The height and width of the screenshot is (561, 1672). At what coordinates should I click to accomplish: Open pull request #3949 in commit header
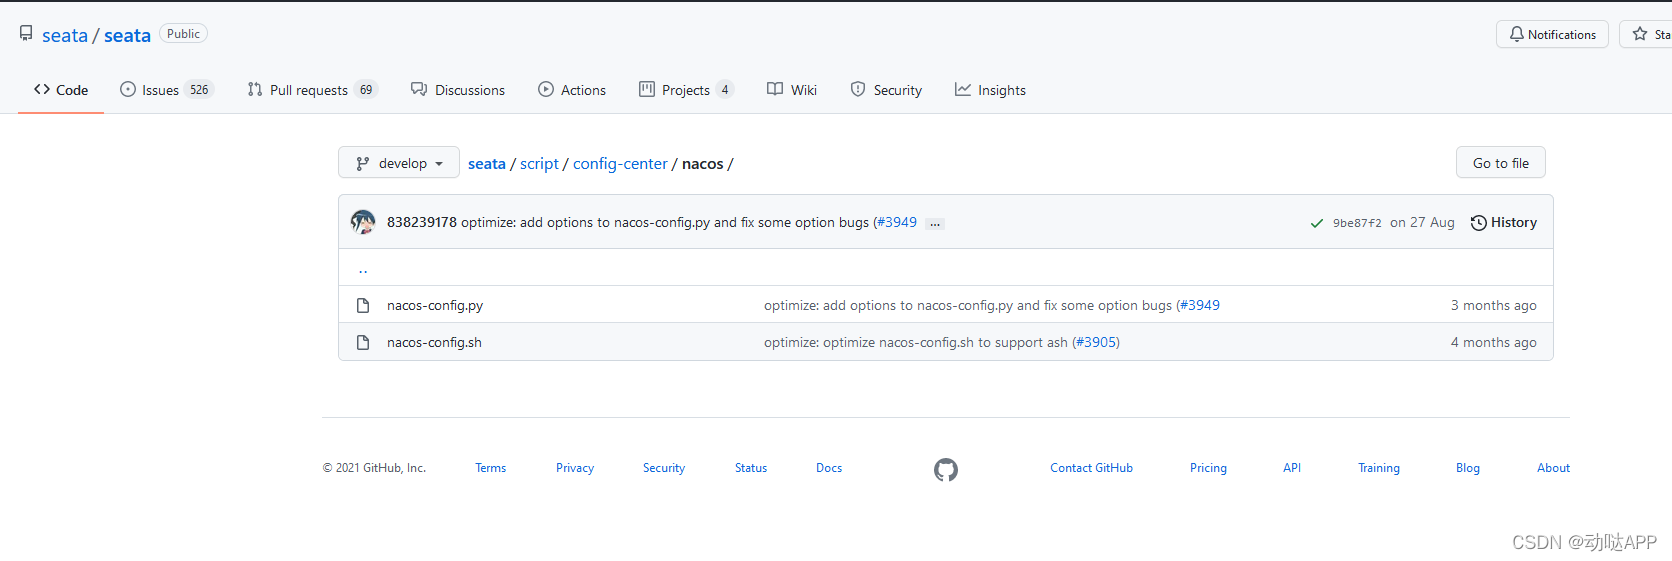pyautogui.click(x=897, y=222)
